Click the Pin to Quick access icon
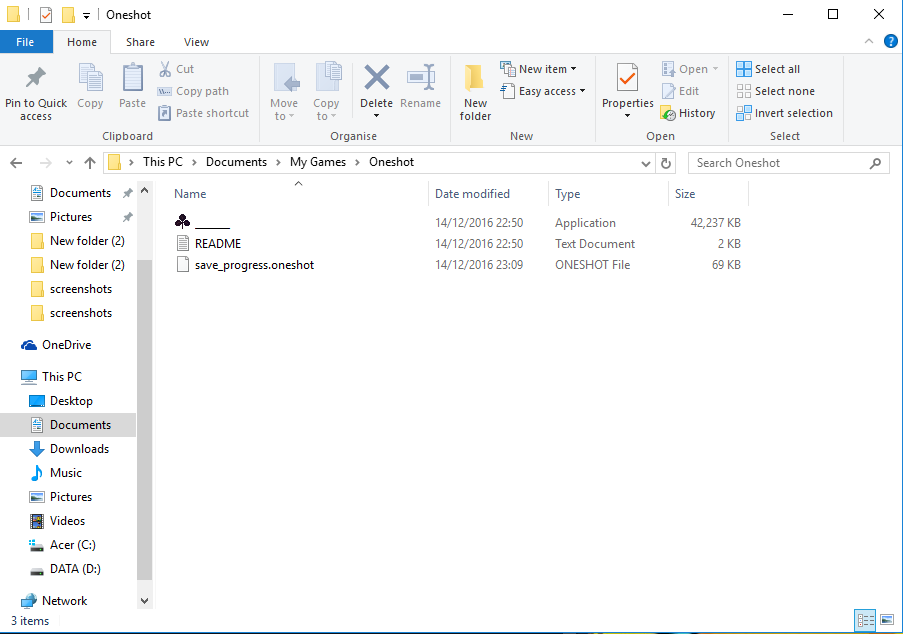Screen dimensions: 903x634 (x=36, y=80)
